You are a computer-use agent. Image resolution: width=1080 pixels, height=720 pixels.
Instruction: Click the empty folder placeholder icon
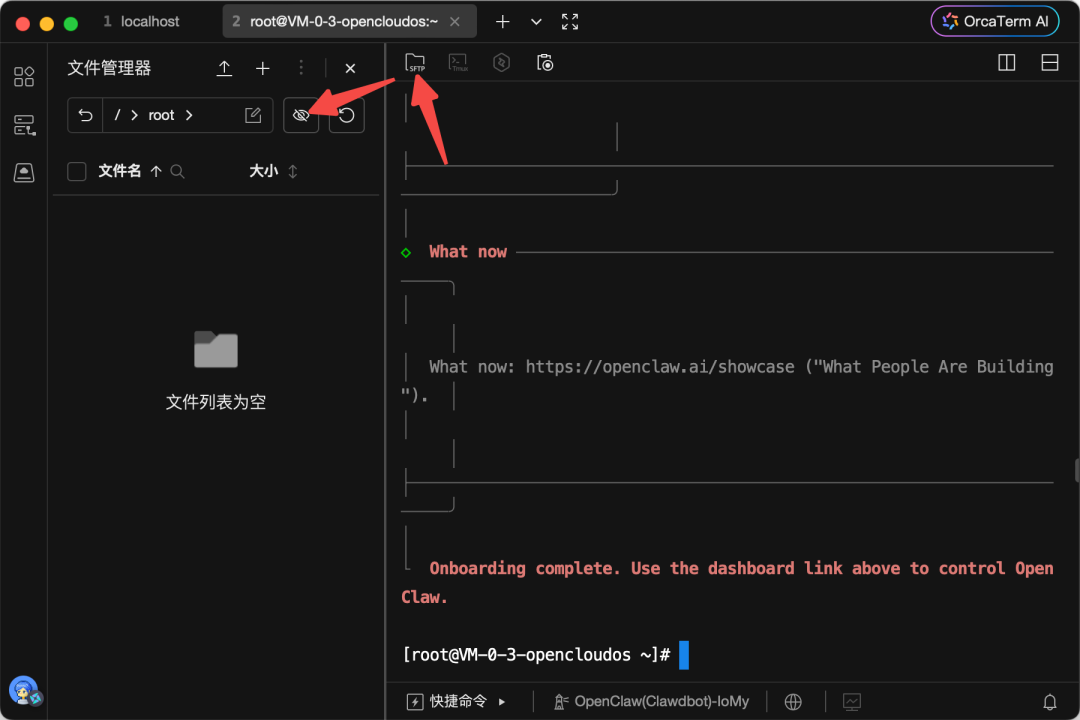click(216, 349)
